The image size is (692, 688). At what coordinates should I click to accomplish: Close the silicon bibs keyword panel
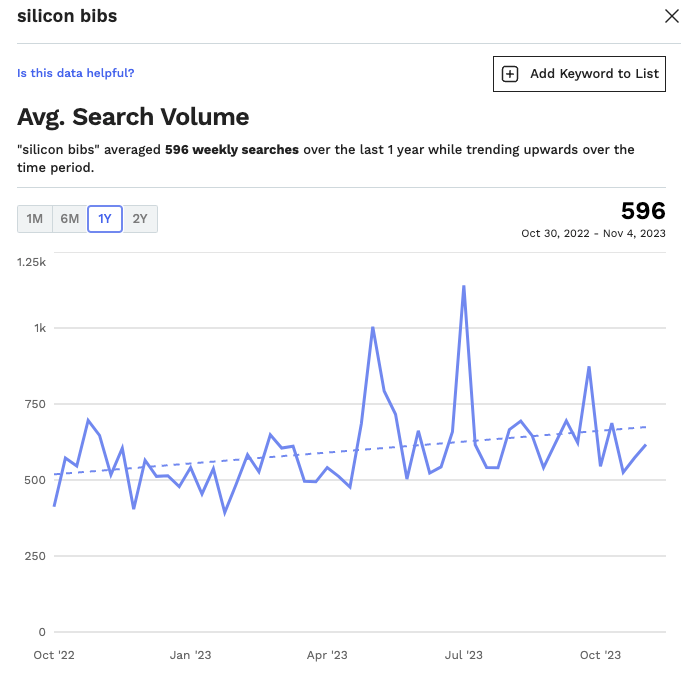coord(671,16)
